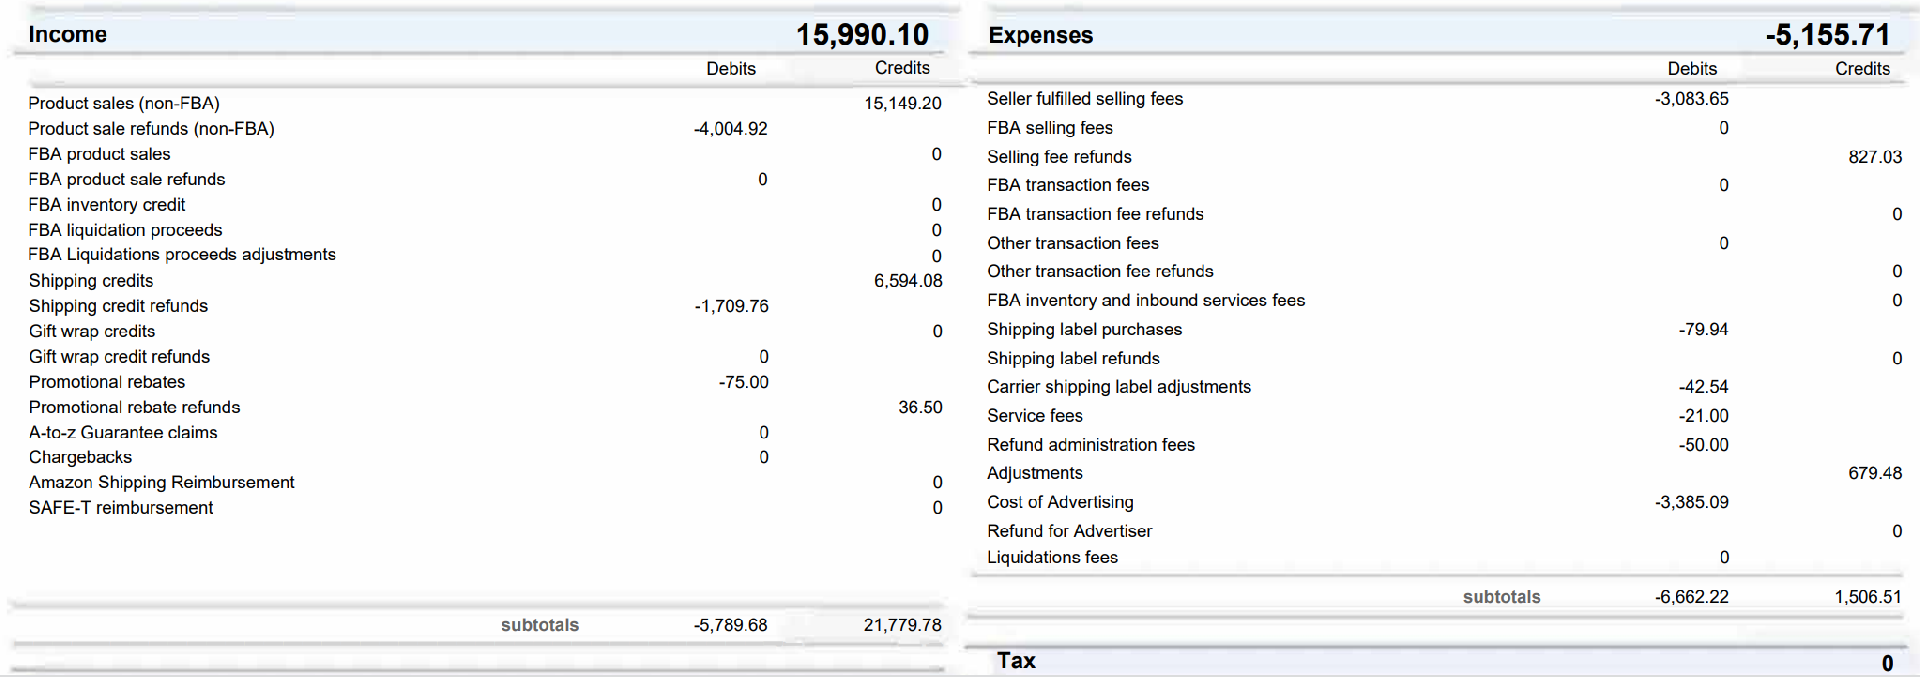This screenshot has height=681, width=1920.
Task: Select the Income debits subtotal -5,789.68
Action: click(730, 625)
